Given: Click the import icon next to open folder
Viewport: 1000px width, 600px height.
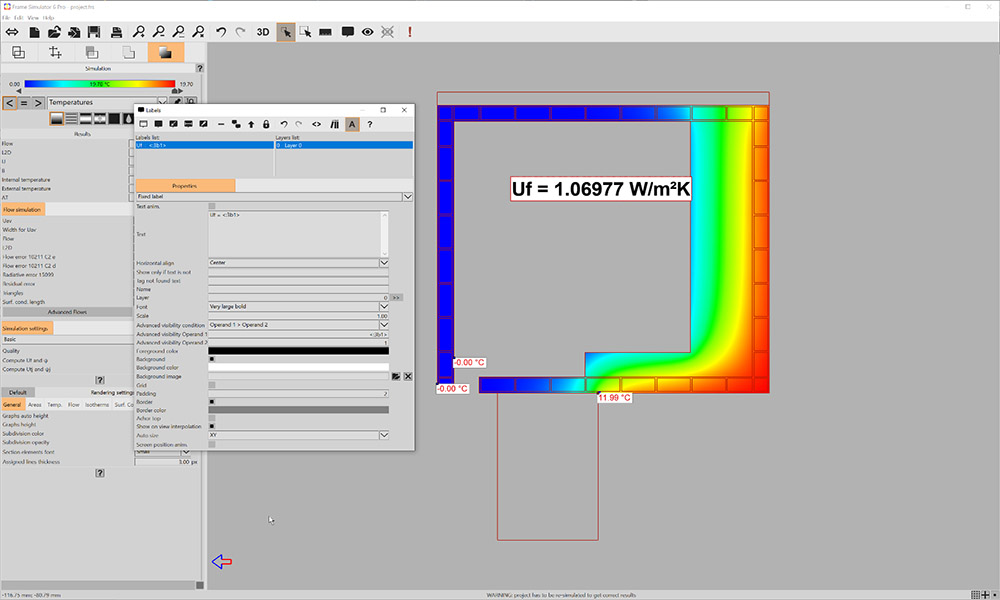Looking at the screenshot, I should coord(75,32).
